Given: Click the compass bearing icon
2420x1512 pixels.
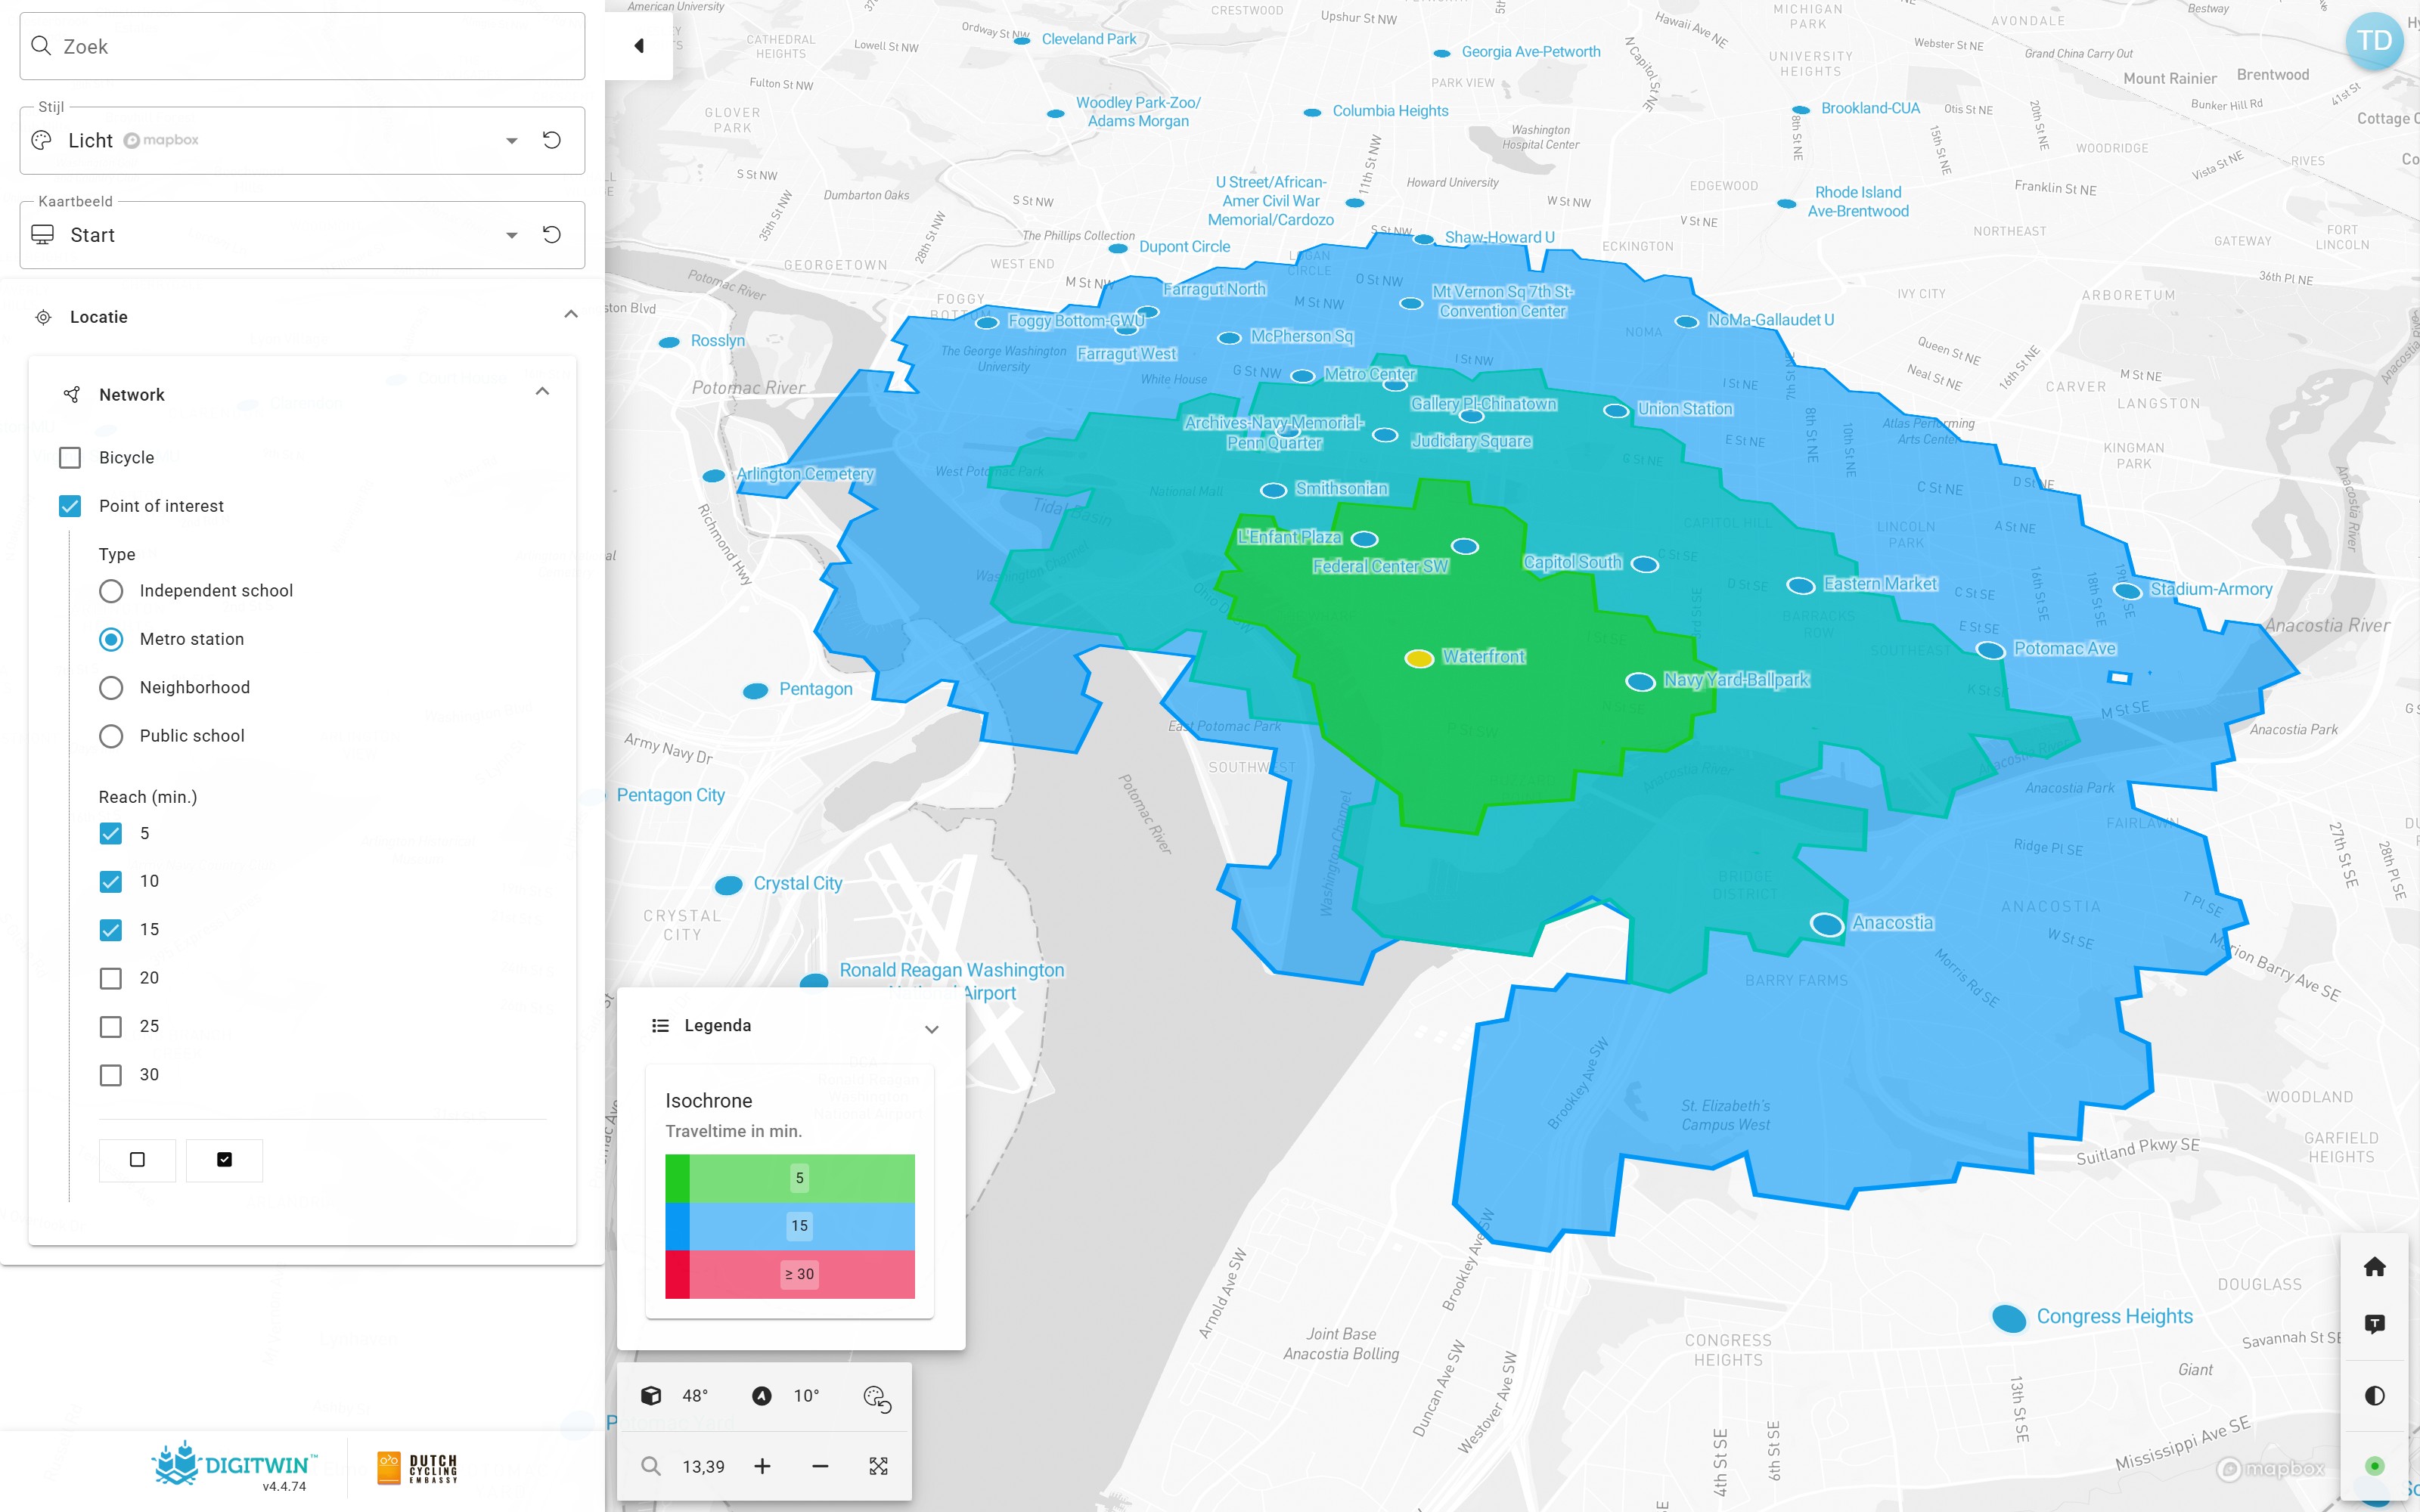Looking at the screenshot, I should pyautogui.click(x=761, y=1396).
